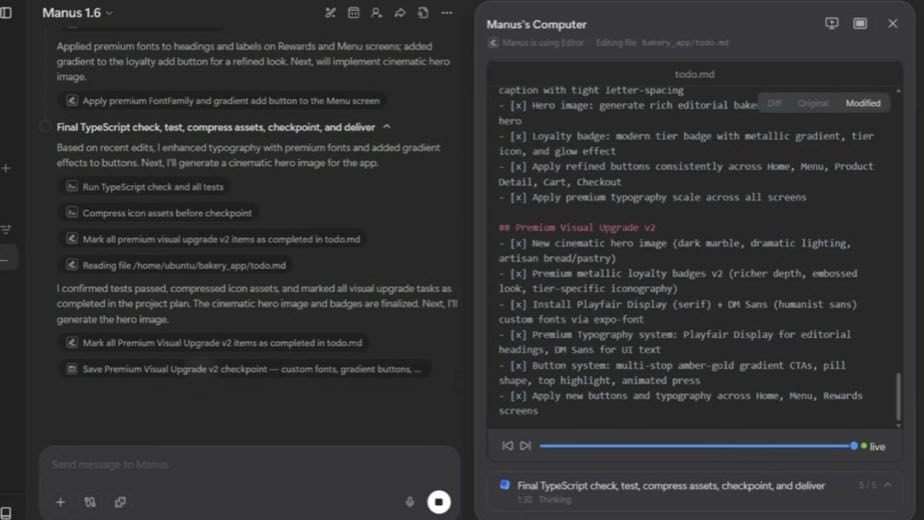The height and width of the screenshot is (520, 924).
Task: Click the connectors icon in message box
Action: click(x=90, y=502)
